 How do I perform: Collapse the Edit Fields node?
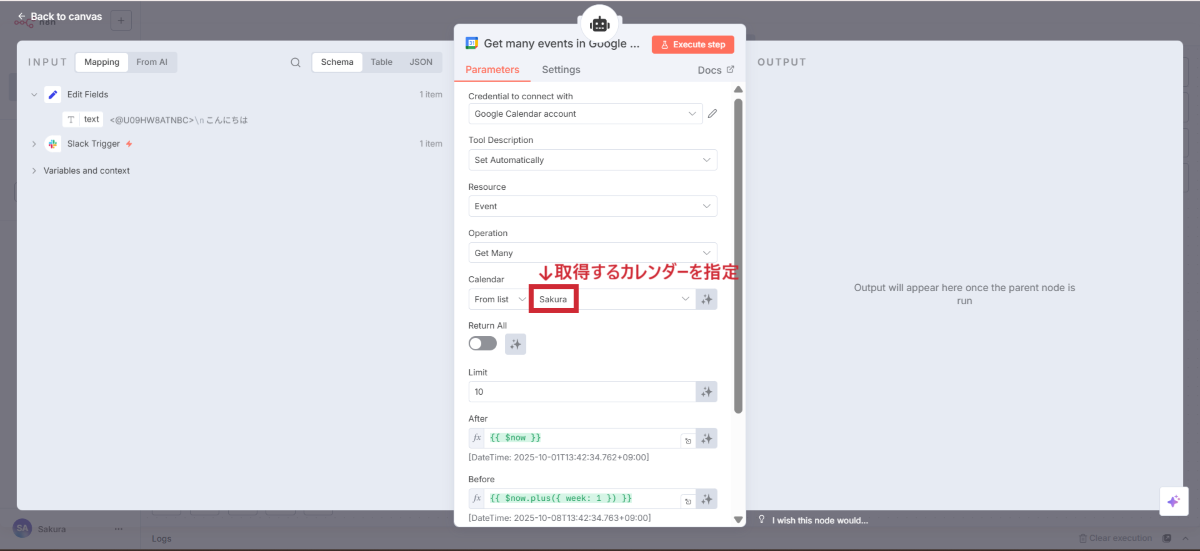point(34,95)
